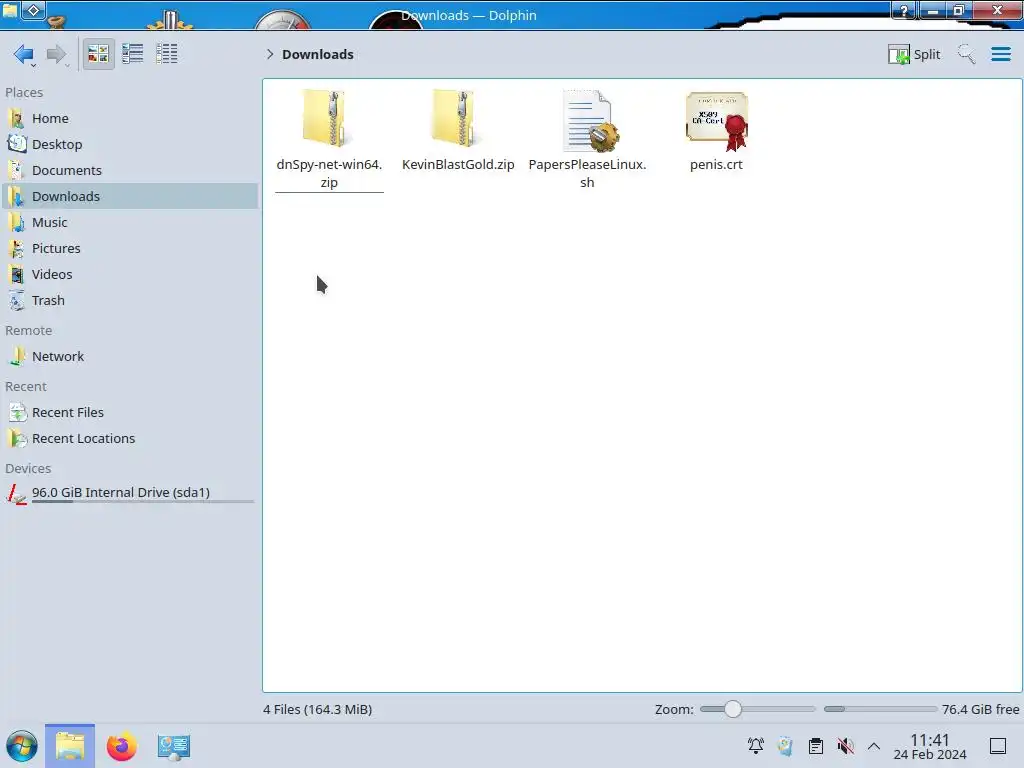
Task: Switch to Details view mode
Action: pyautogui.click(x=167, y=54)
